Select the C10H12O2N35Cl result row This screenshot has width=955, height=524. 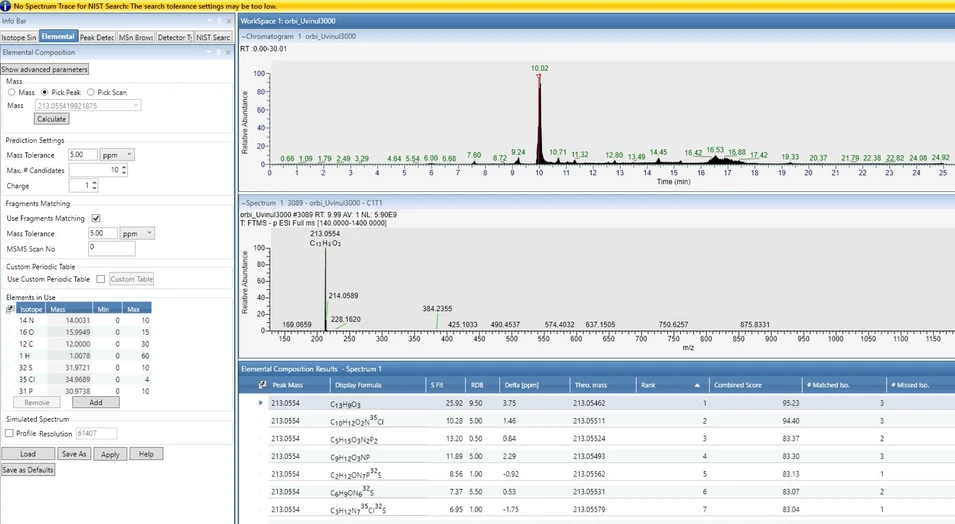pos(611,420)
